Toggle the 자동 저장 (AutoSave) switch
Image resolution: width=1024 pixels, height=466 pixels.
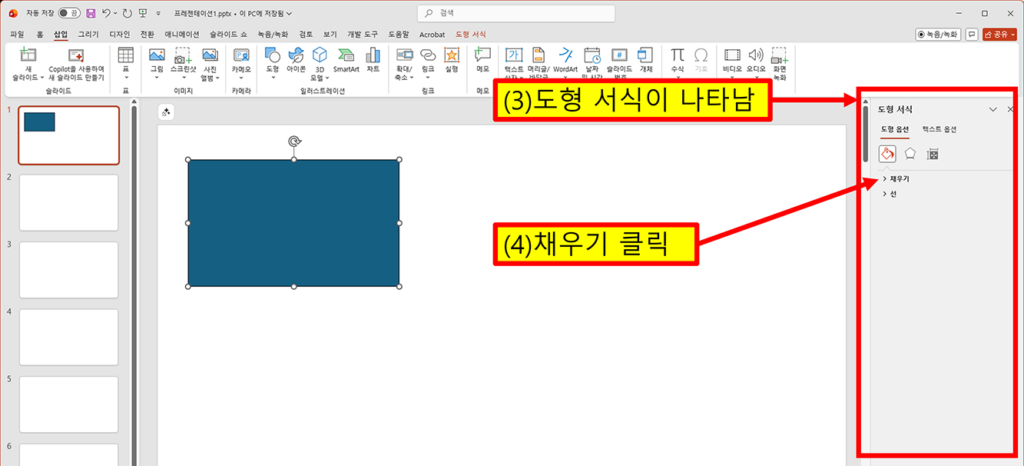(69, 13)
